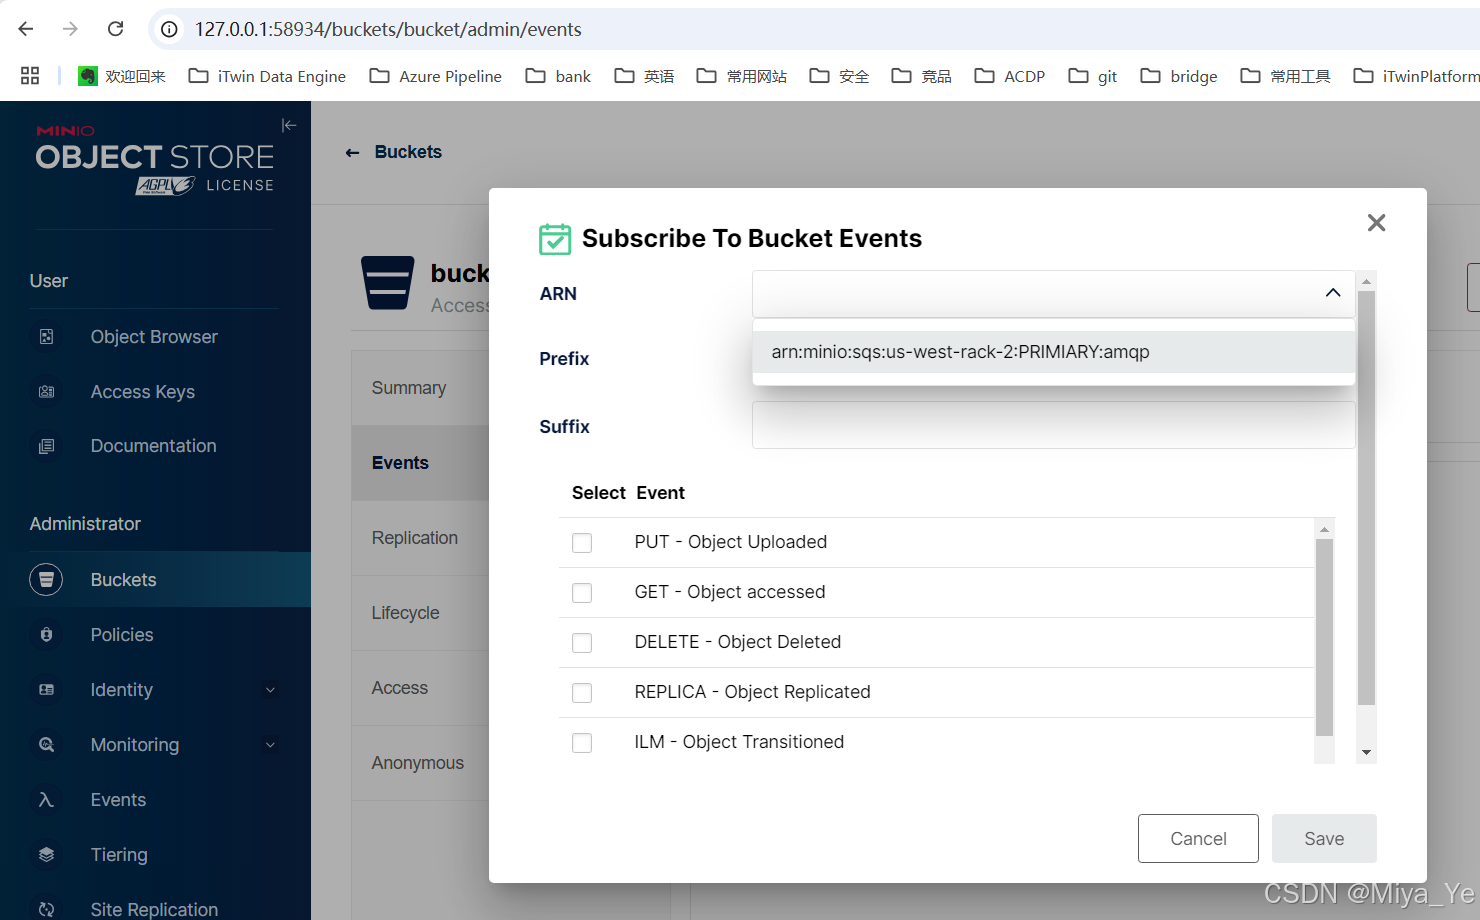This screenshot has height=920, width=1480.
Task: Open the Access tab of the bucket
Action: tap(420, 688)
